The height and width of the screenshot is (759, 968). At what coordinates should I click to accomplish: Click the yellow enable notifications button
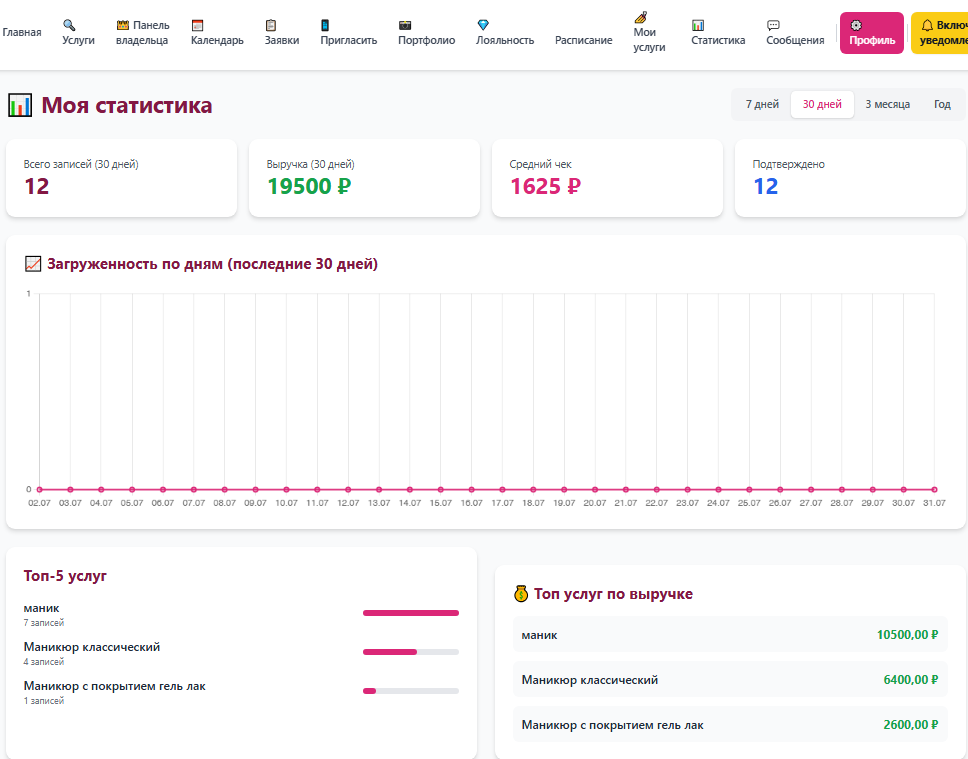[940, 33]
